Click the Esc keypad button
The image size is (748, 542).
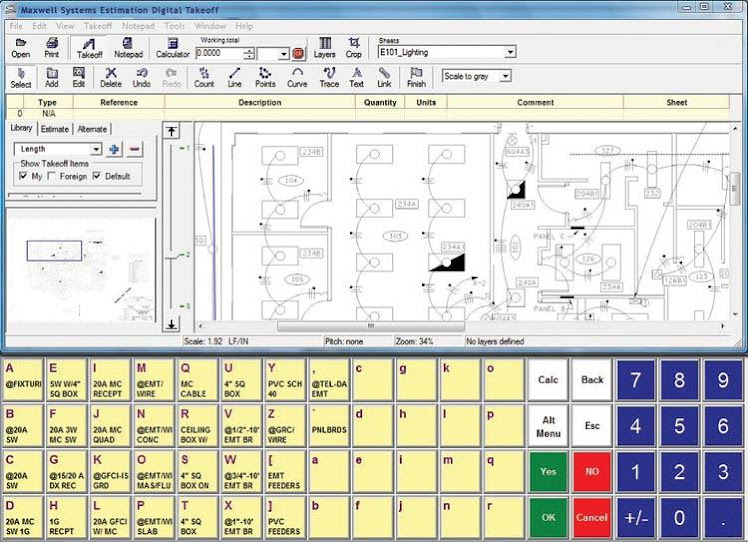[592, 426]
